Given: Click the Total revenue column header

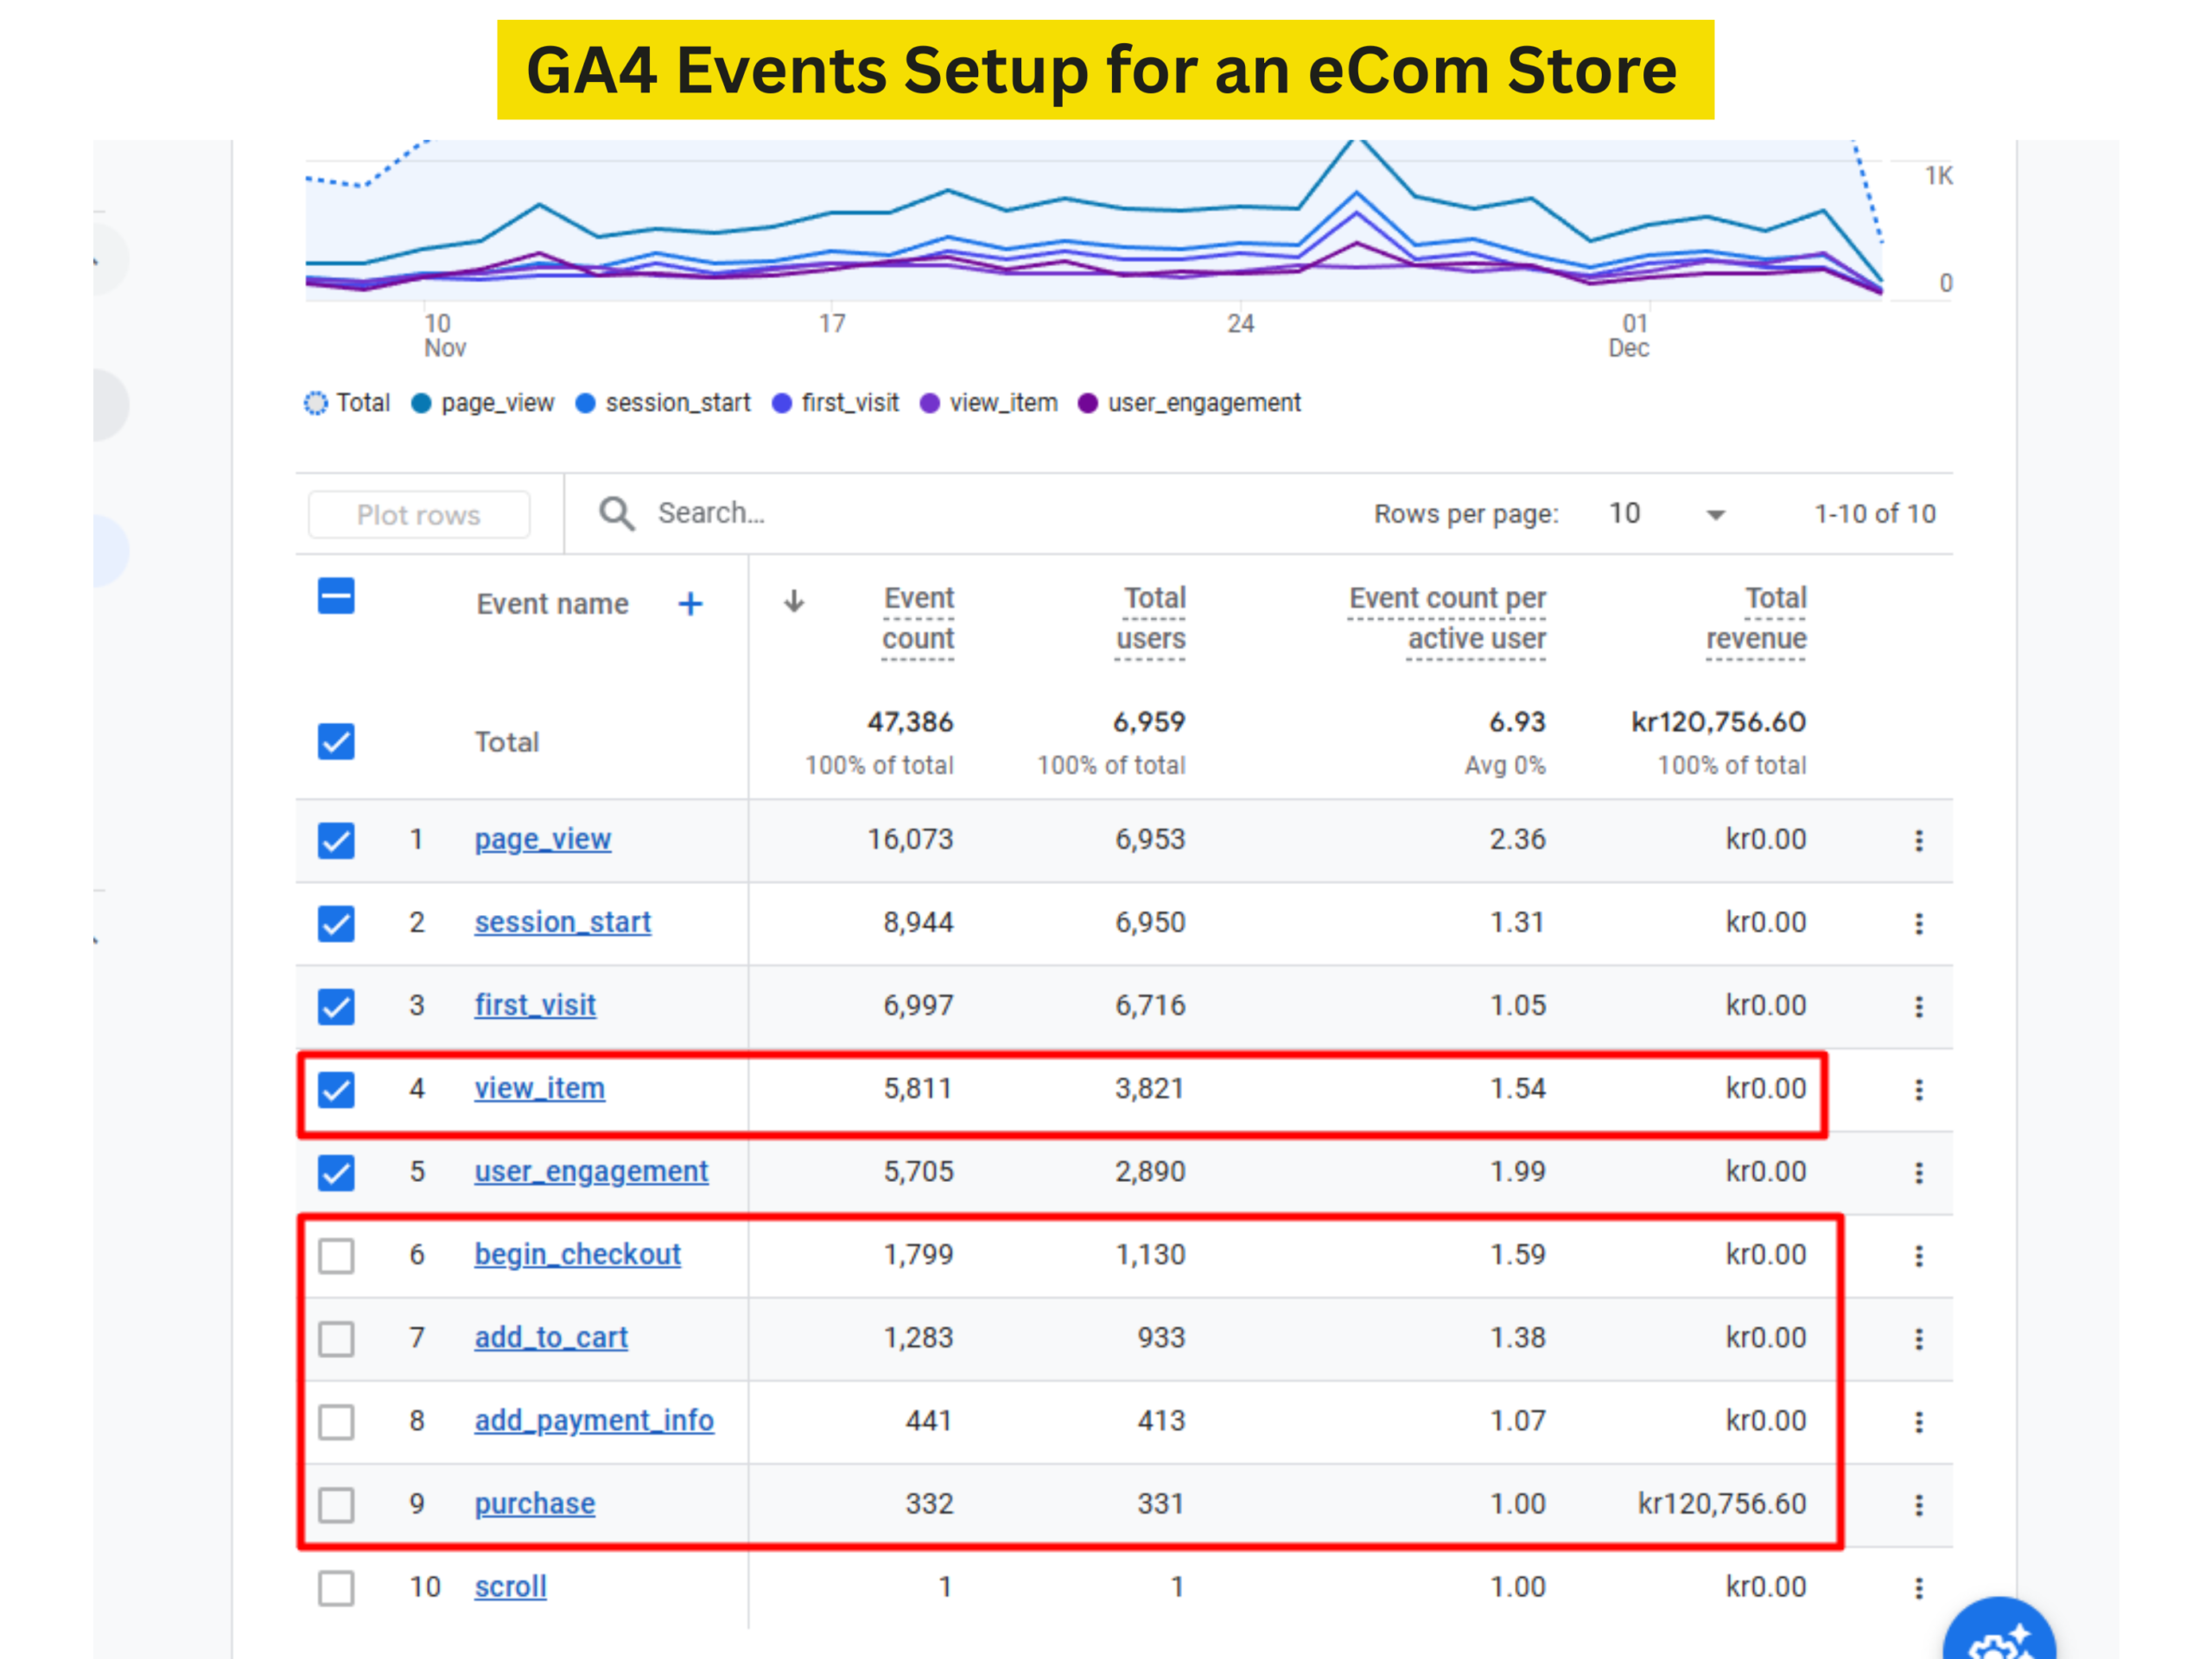Looking at the screenshot, I should click(x=1755, y=618).
